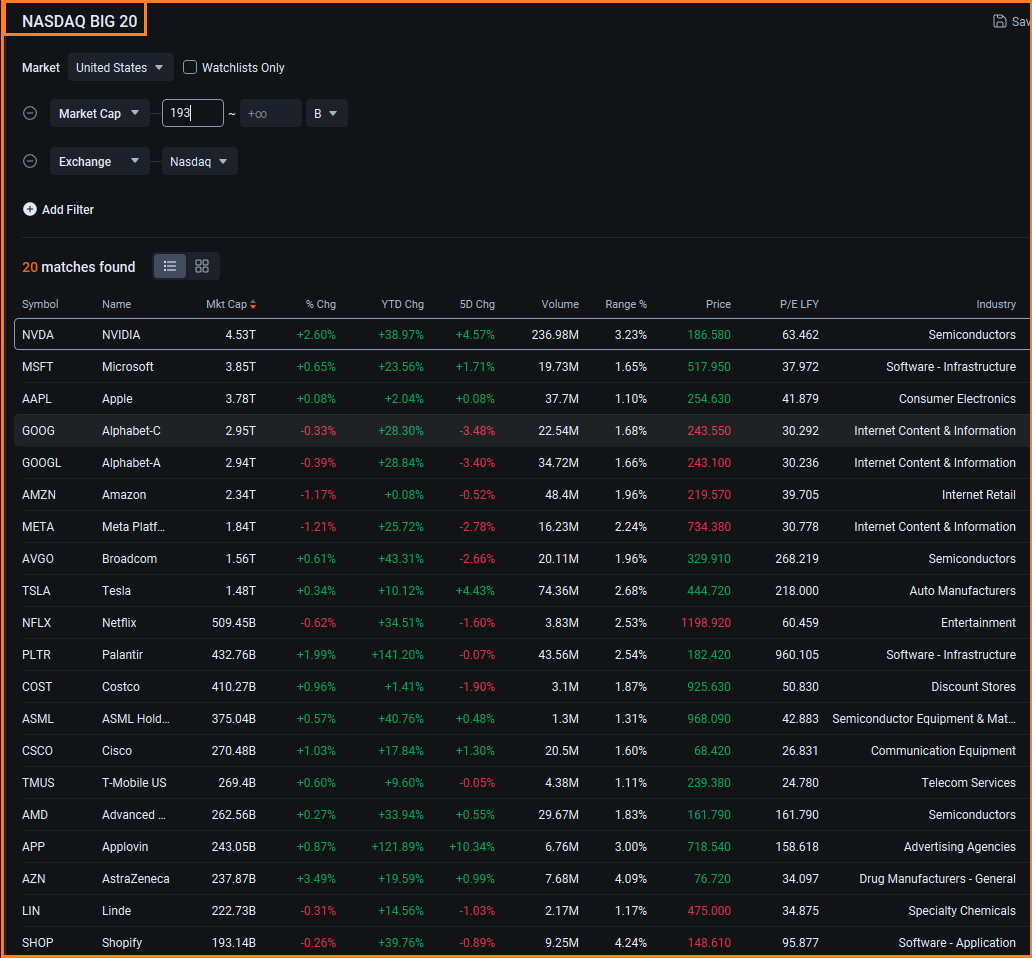
Task: Click the Add Filter plus icon
Action: coord(30,210)
